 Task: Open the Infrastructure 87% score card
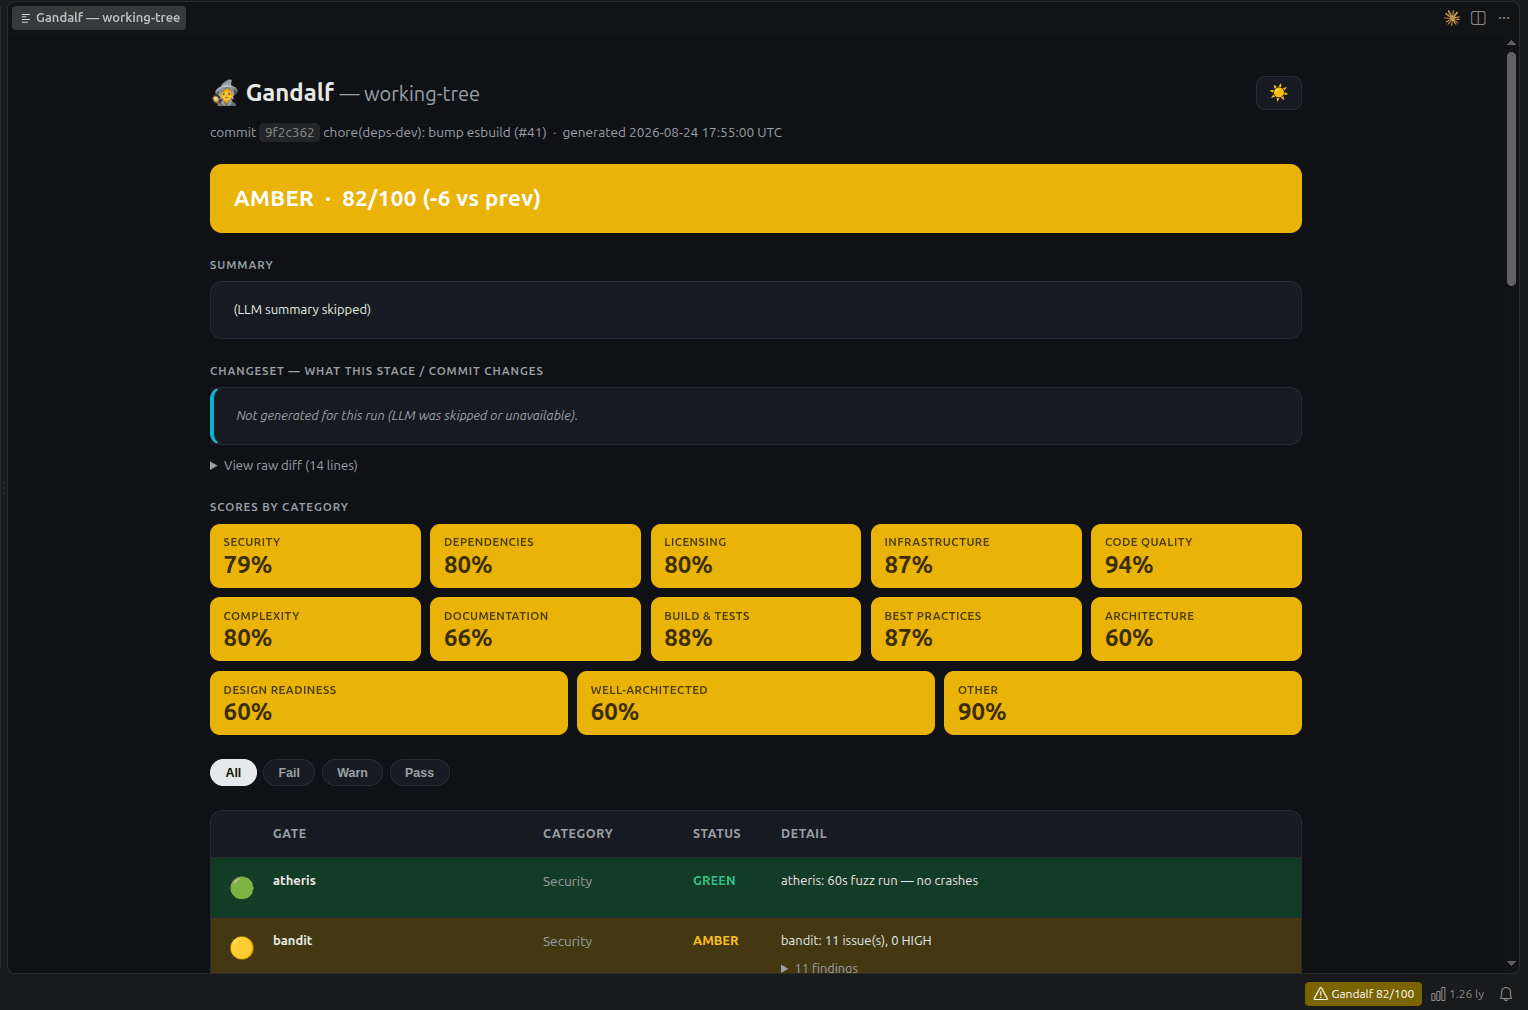(x=976, y=556)
